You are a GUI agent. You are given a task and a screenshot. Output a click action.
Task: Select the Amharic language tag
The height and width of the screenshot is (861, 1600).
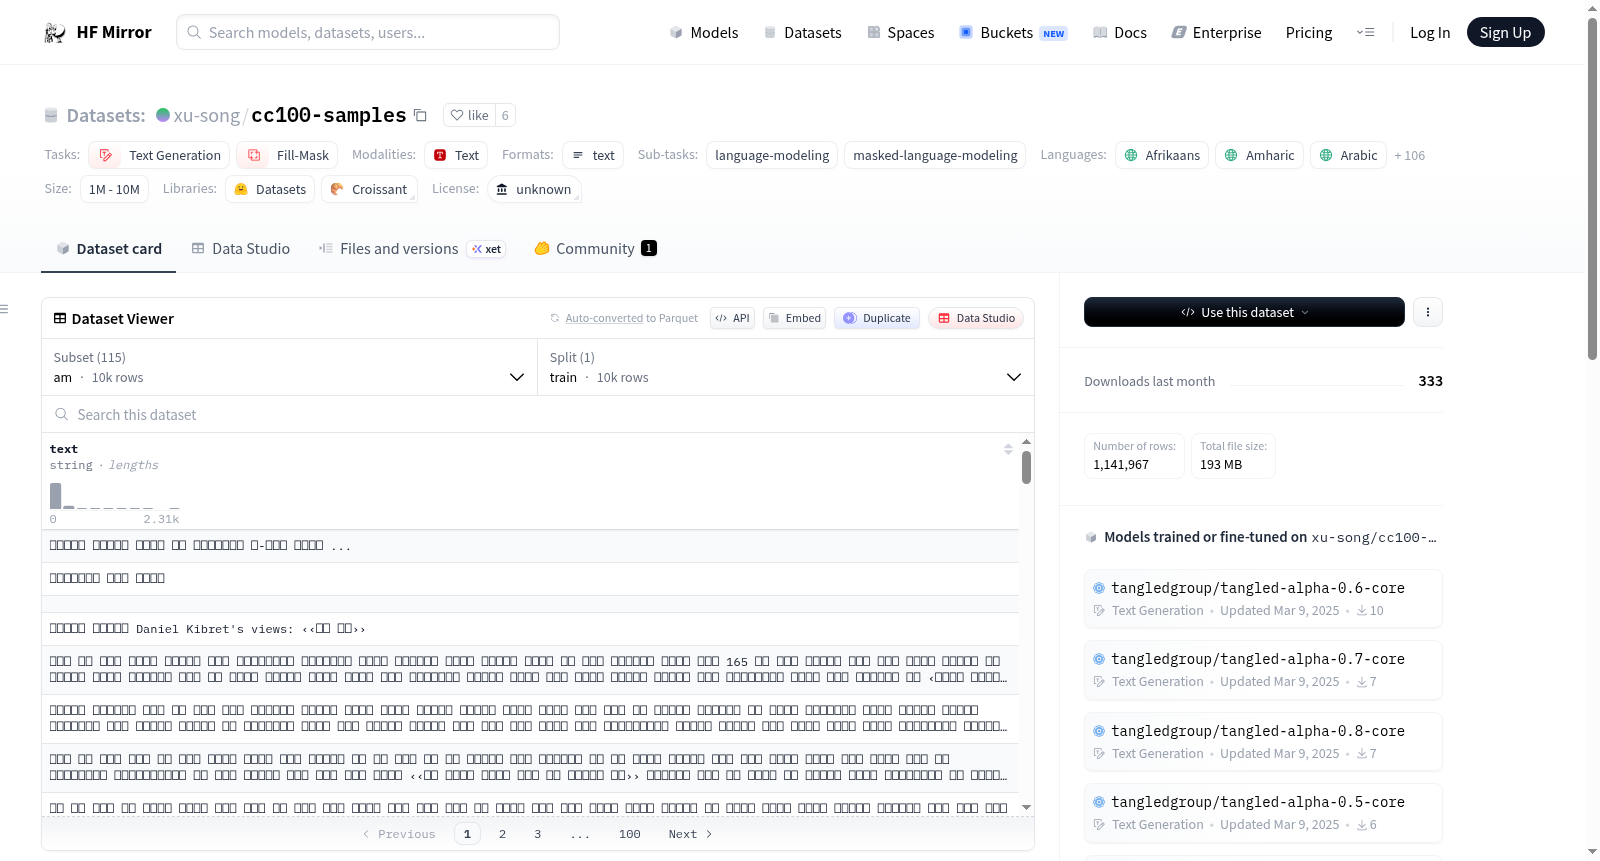click(x=1259, y=156)
